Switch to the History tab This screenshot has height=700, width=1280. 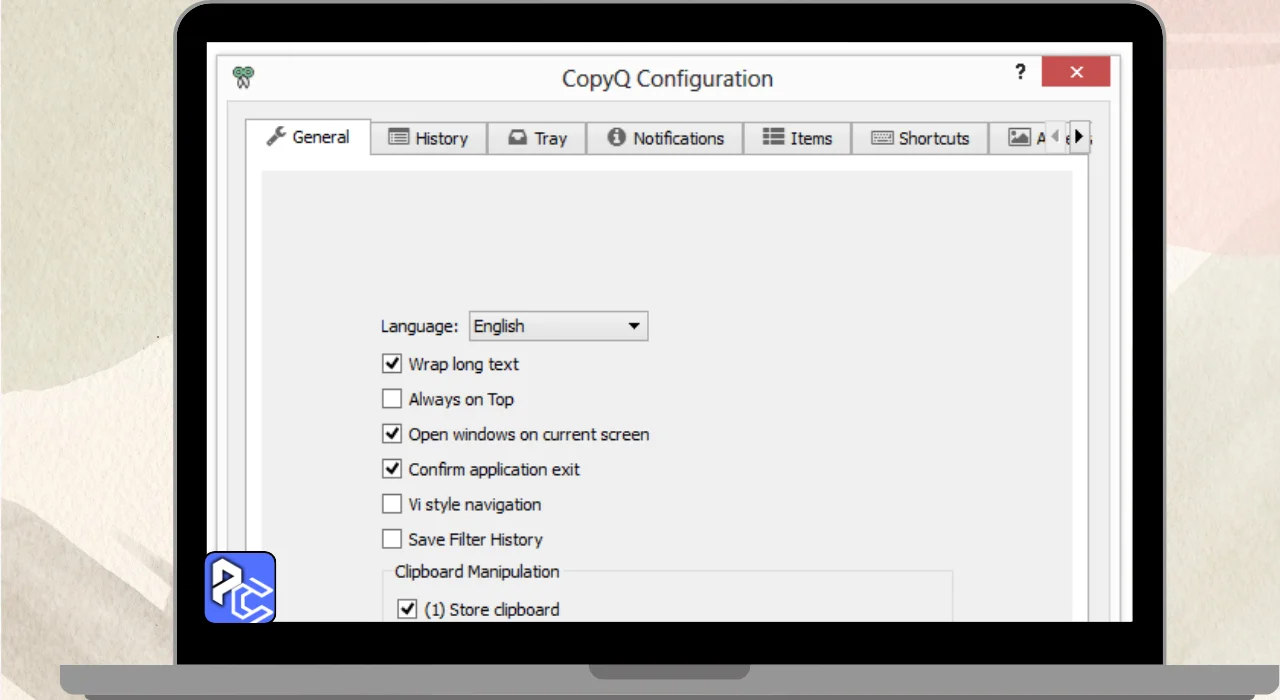(429, 138)
